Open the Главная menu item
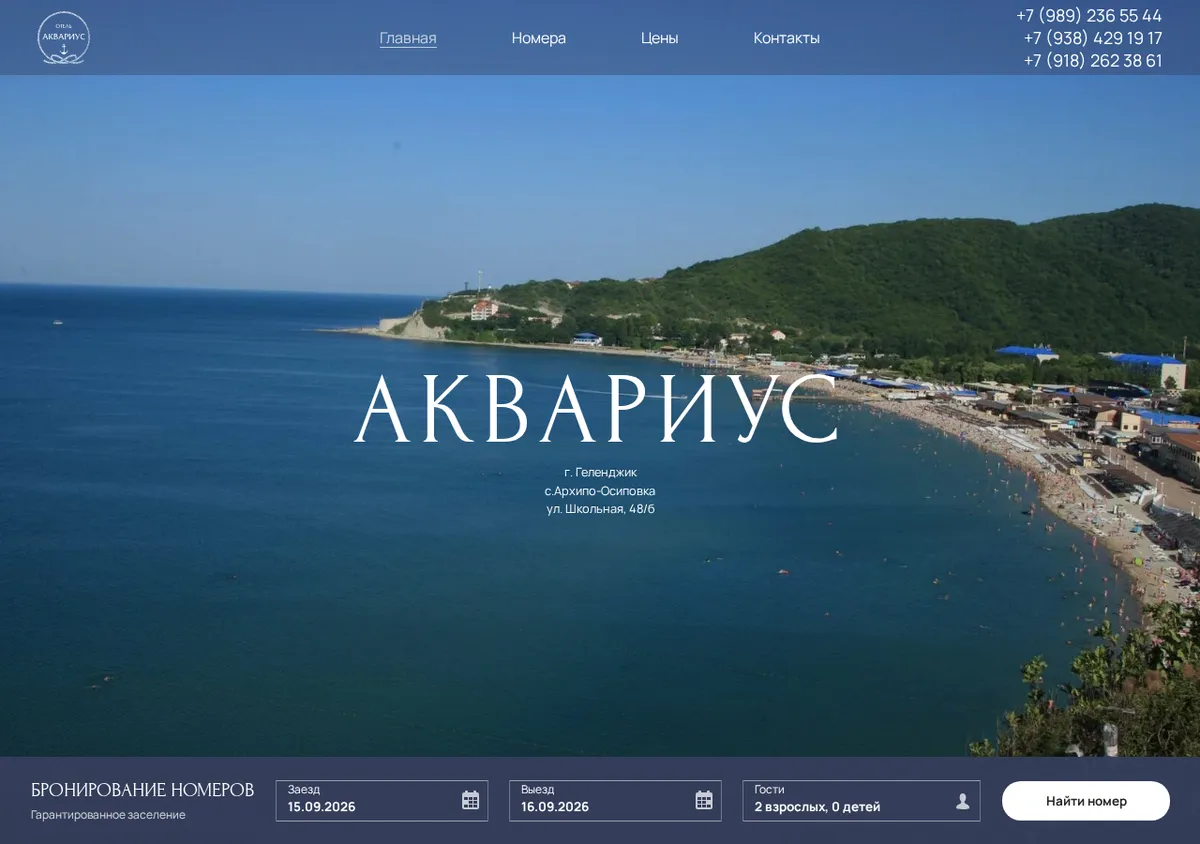Screen dimensions: 1200x844 tap(408, 38)
